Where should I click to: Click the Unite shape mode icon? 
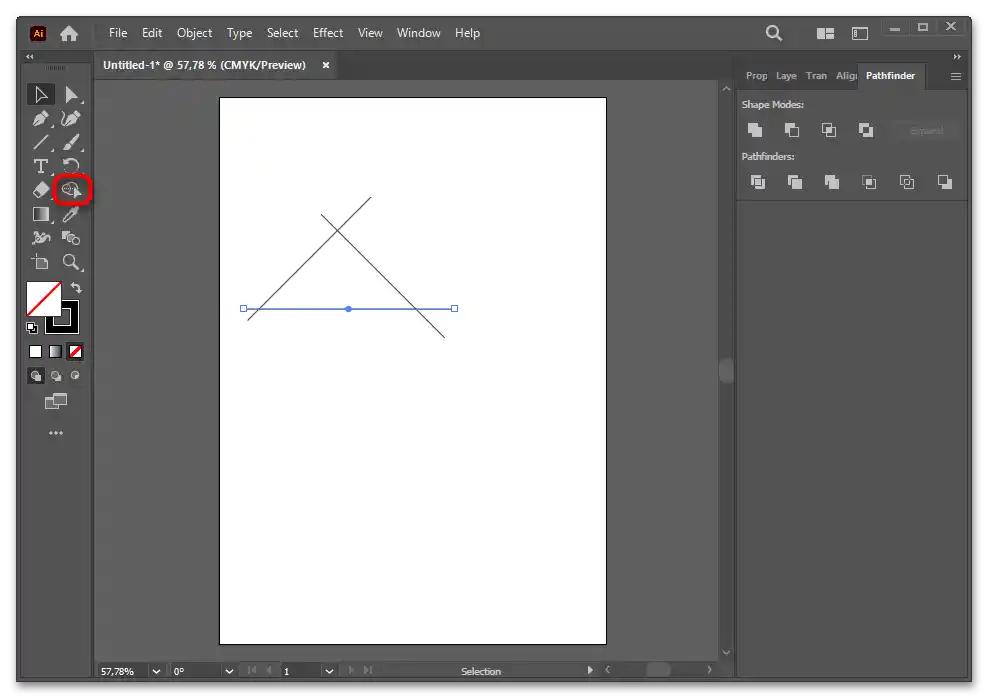tap(755, 130)
